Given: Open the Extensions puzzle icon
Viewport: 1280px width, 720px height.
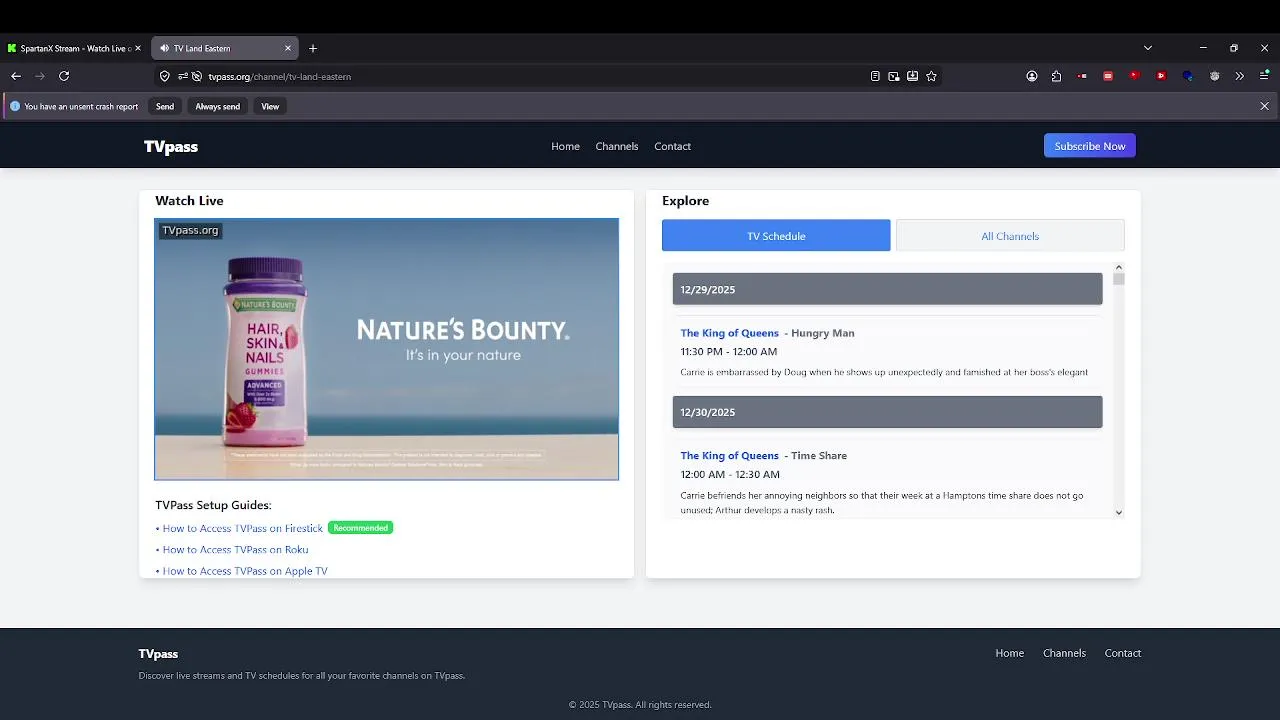Looking at the screenshot, I should tap(1056, 76).
